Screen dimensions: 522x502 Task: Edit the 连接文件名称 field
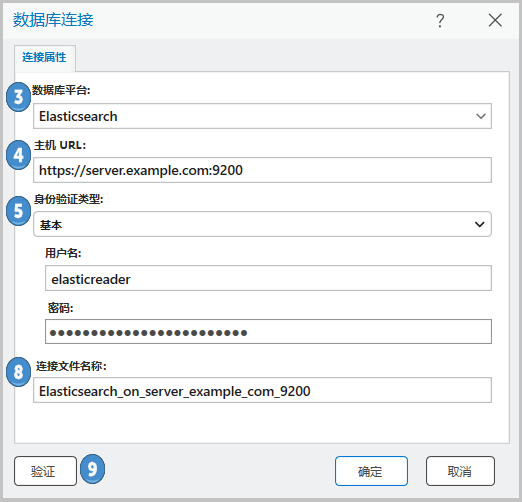[262, 390]
